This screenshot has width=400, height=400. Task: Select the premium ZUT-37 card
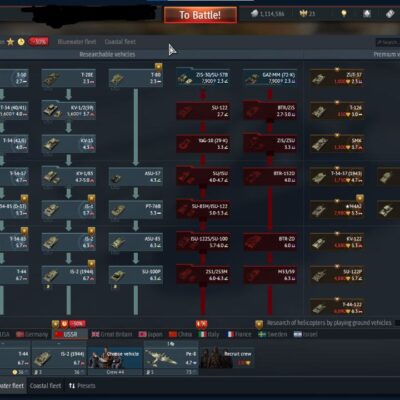337,78
